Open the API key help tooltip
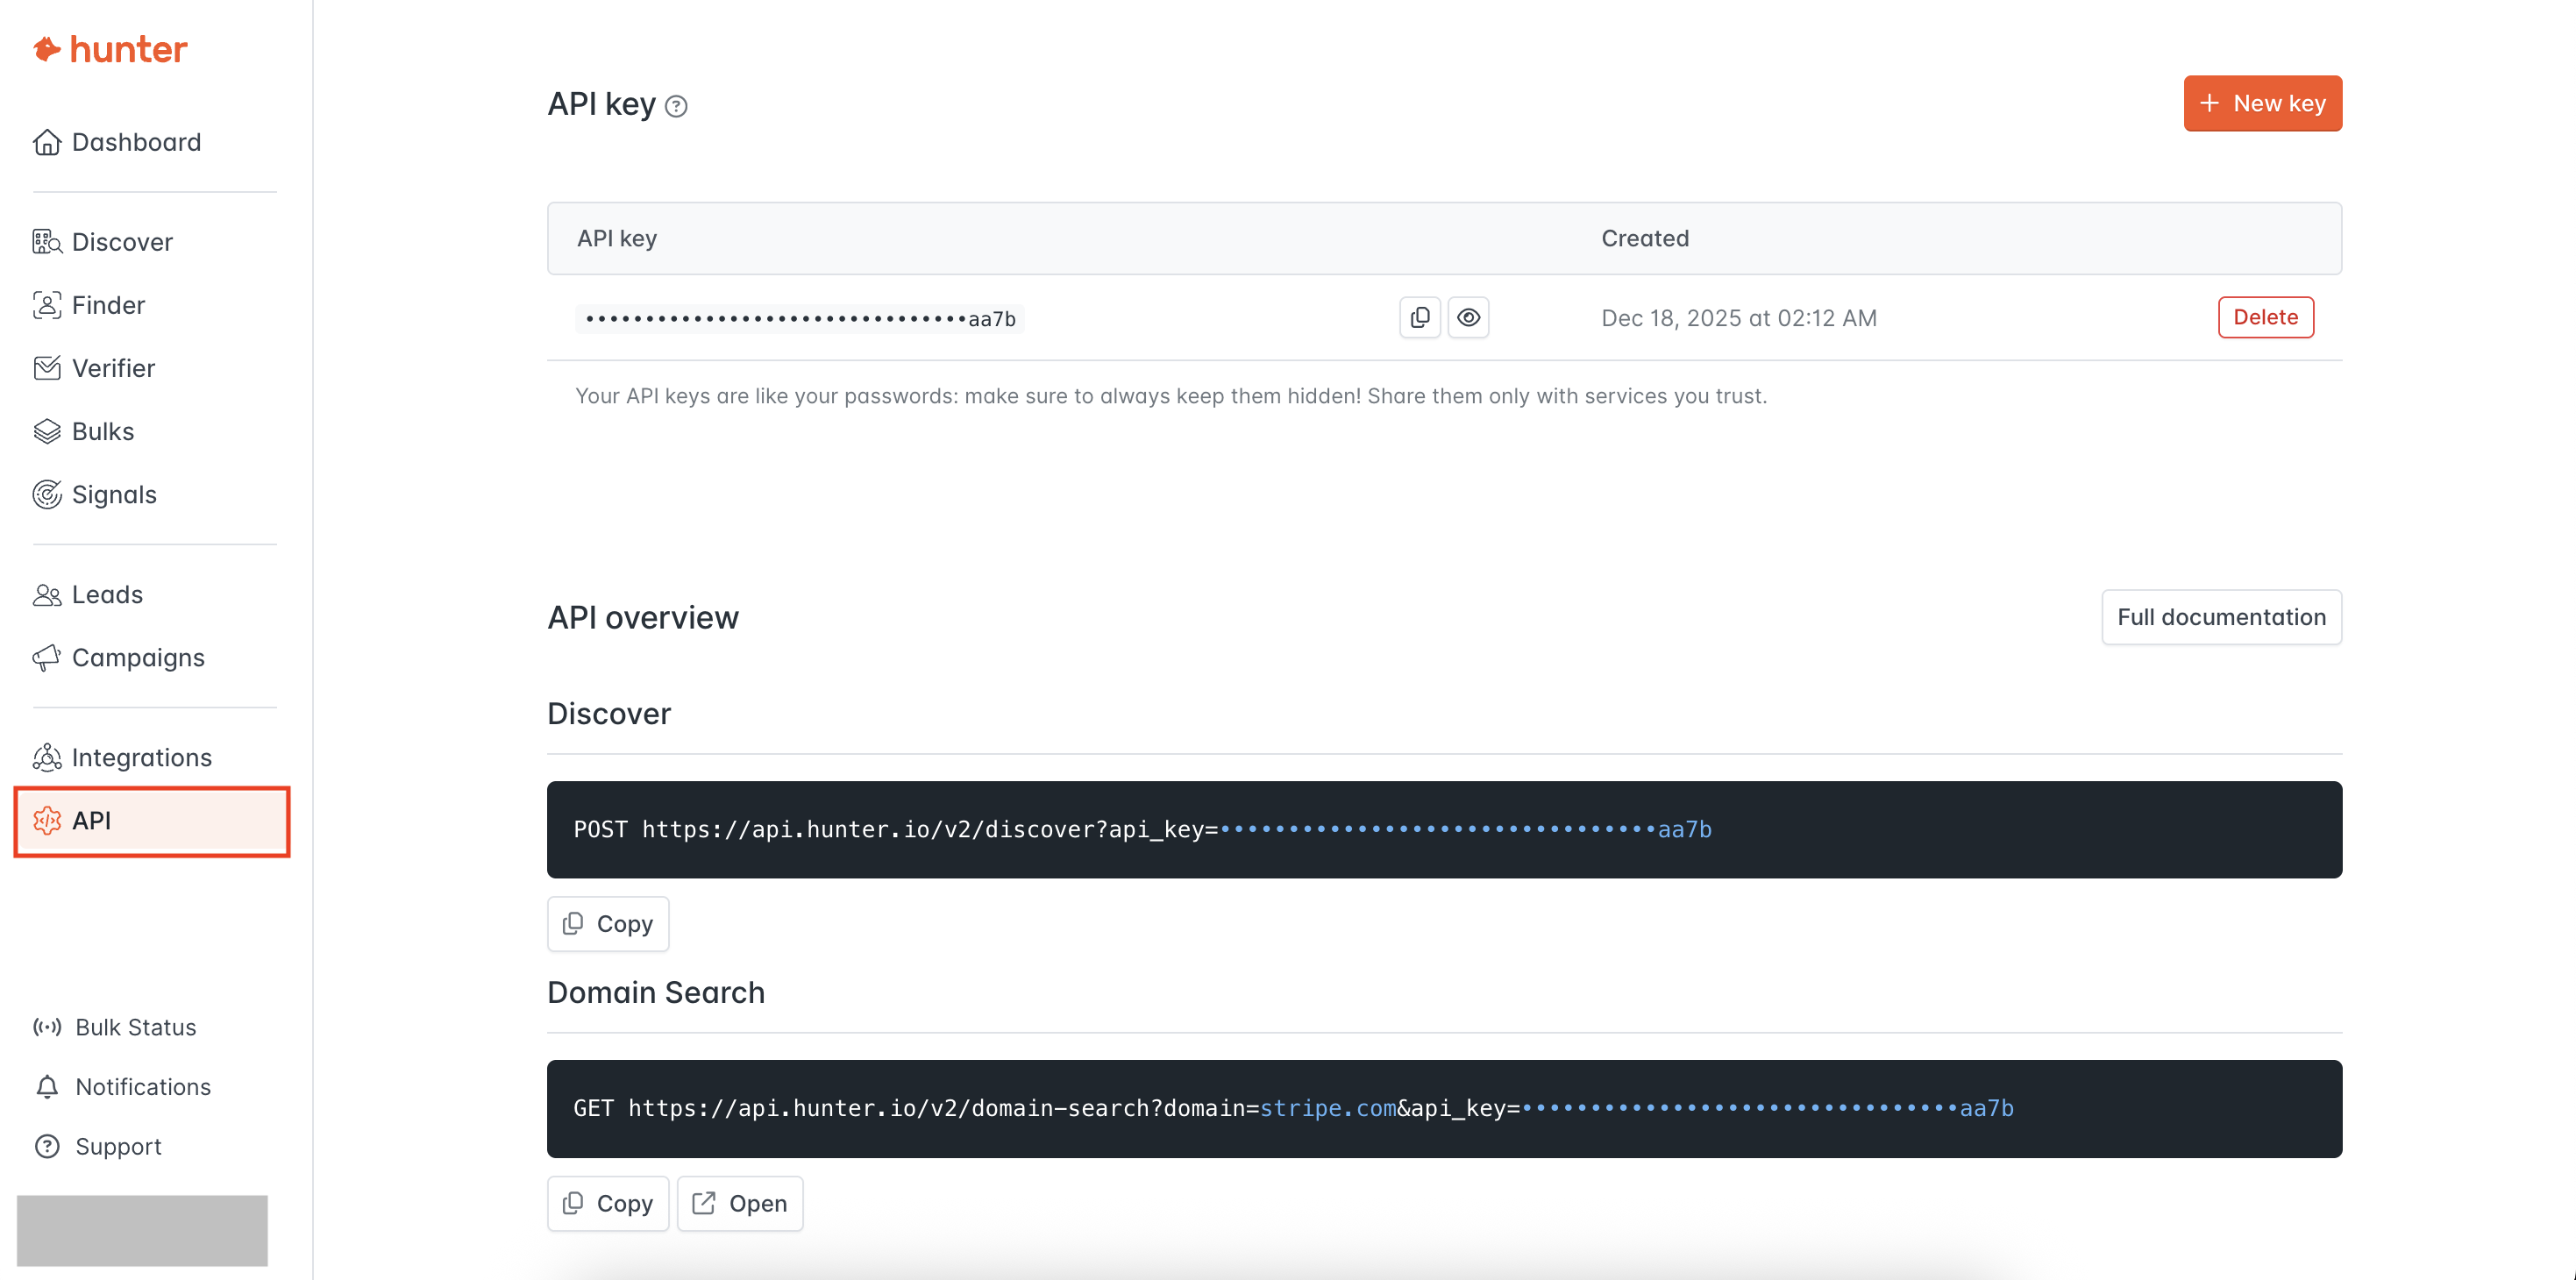Viewport: 2576px width, 1280px height. coord(676,106)
